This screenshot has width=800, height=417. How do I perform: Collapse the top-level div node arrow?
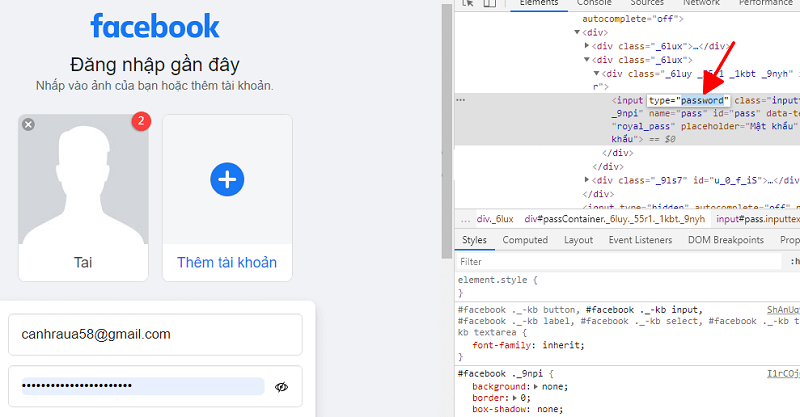pyautogui.click(x=577, y=32)
